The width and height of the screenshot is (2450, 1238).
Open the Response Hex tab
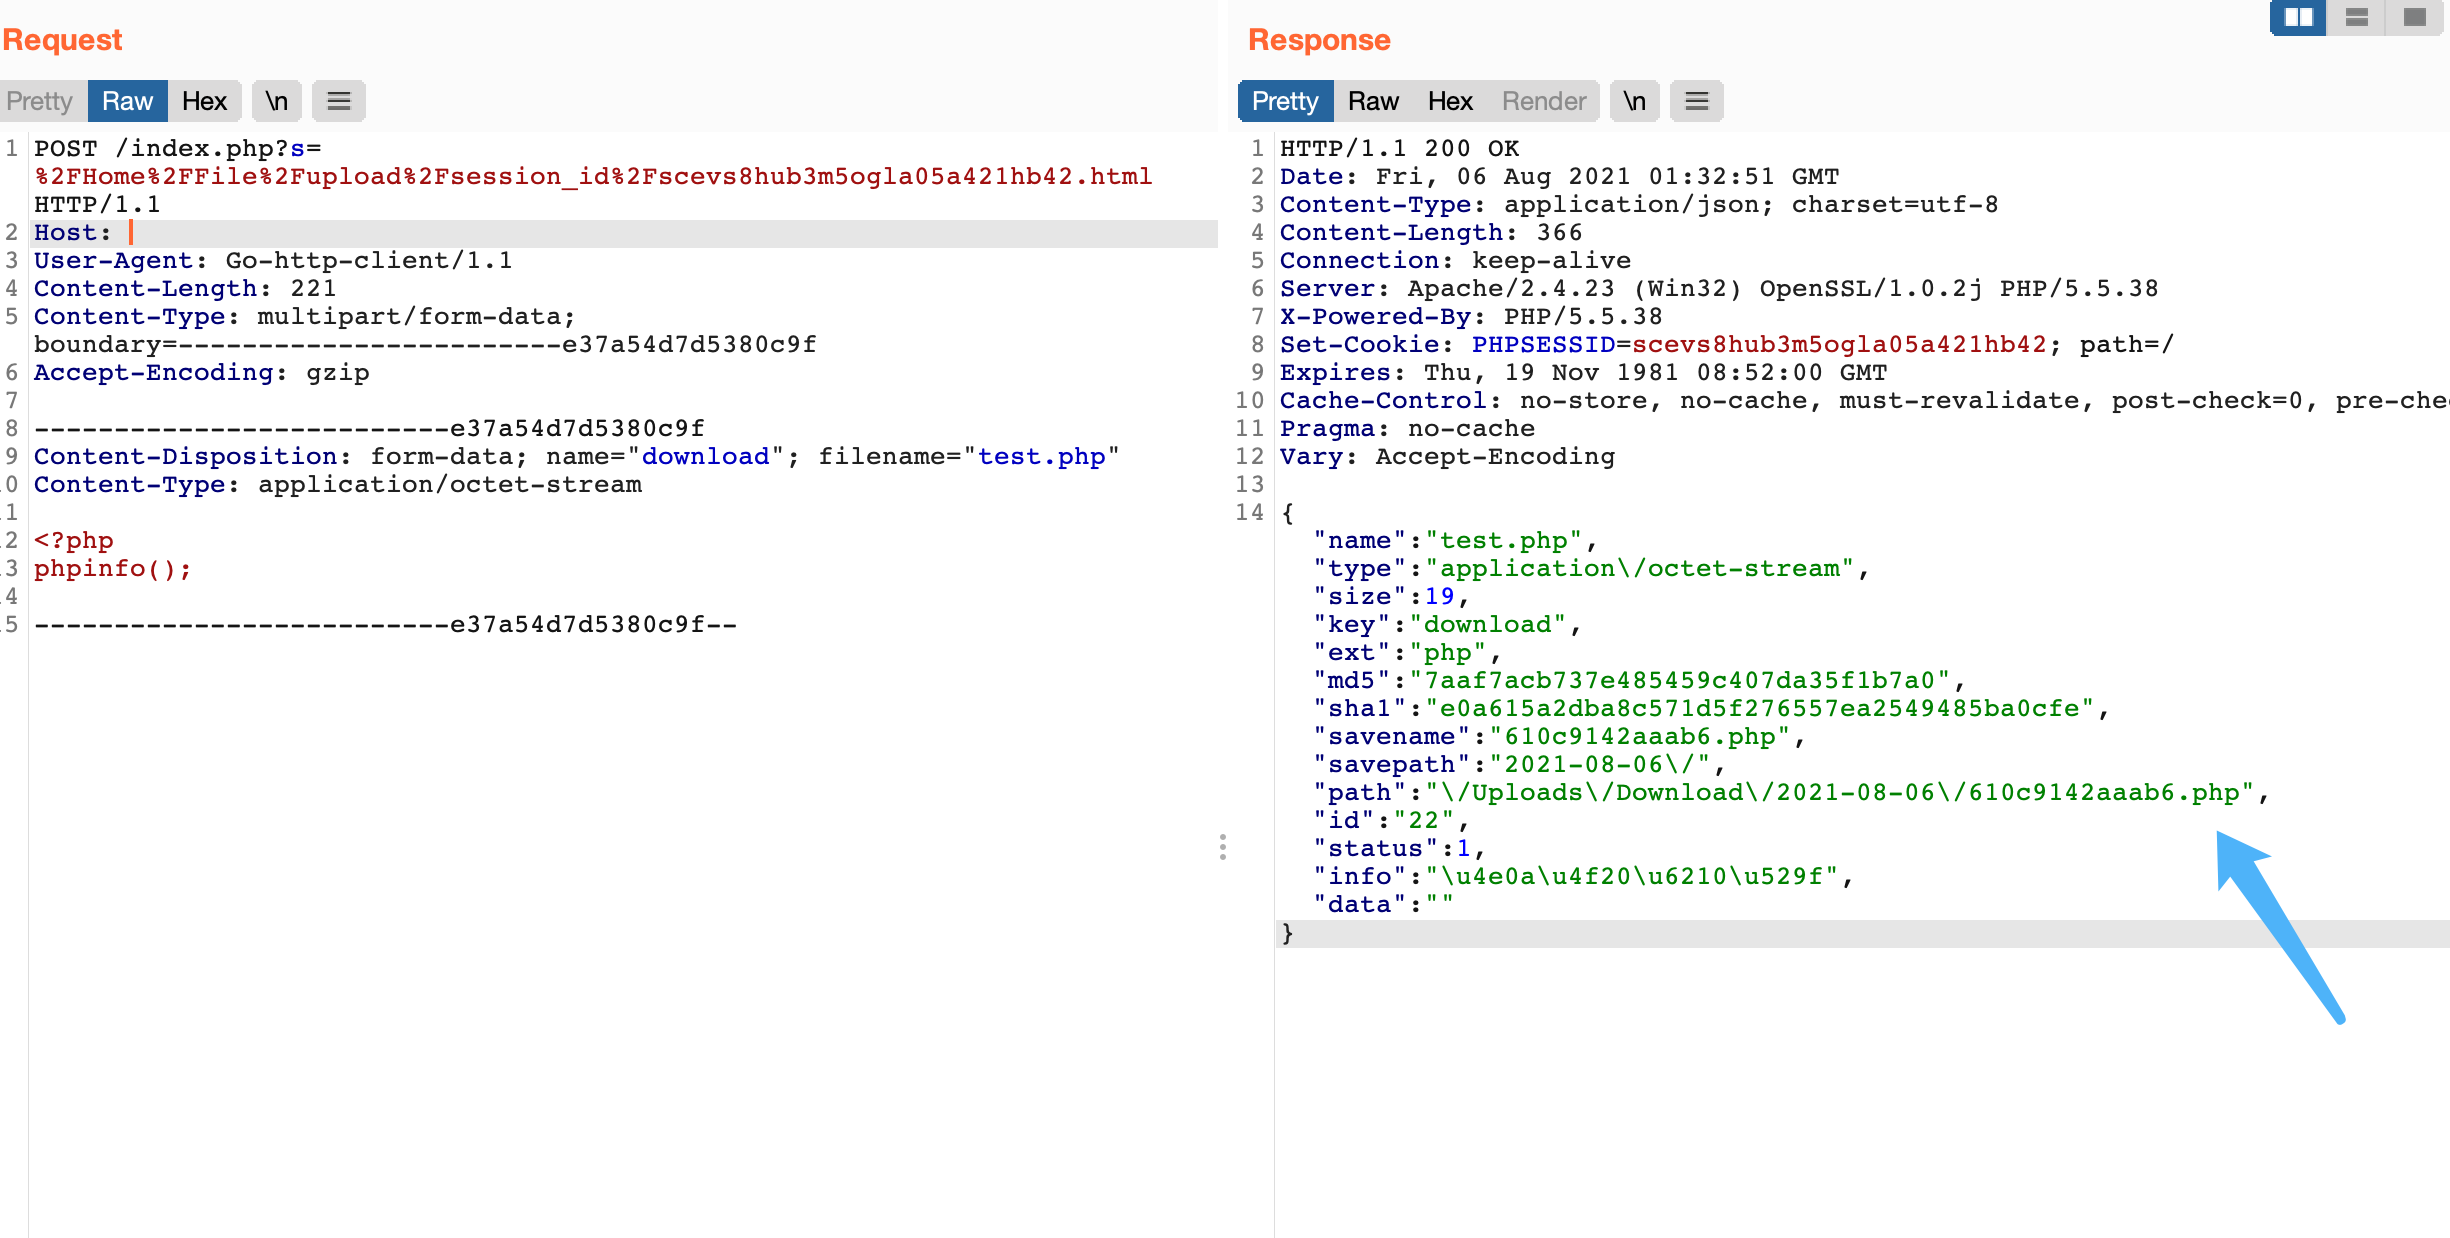pos(1450,101)
